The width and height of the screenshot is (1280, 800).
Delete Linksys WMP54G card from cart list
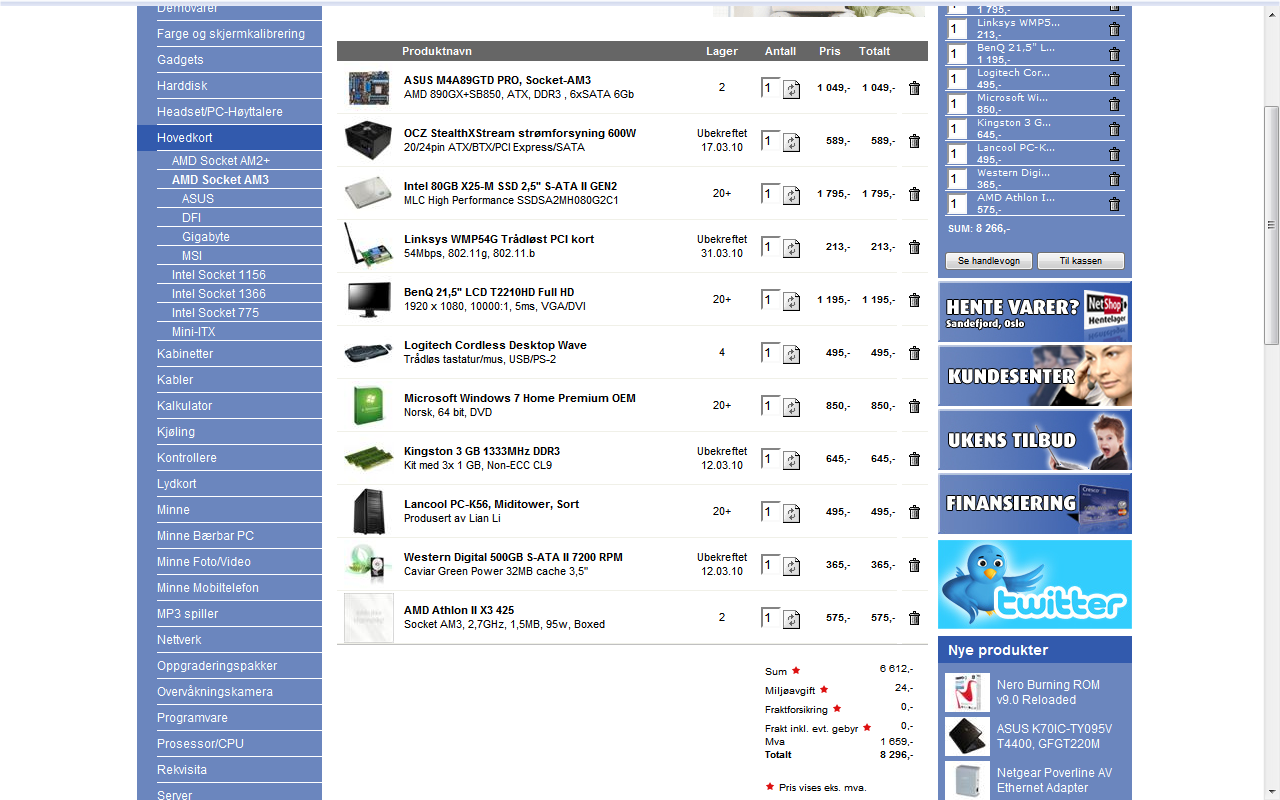[914, 247]
